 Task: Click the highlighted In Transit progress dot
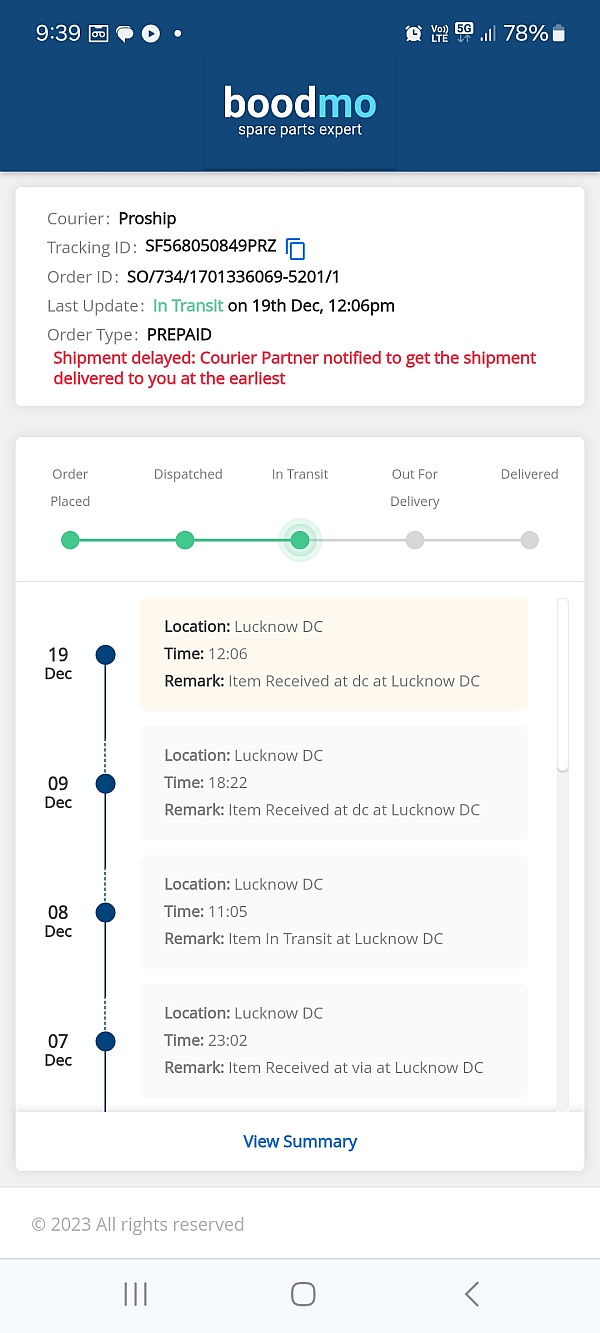click(300, 540)
